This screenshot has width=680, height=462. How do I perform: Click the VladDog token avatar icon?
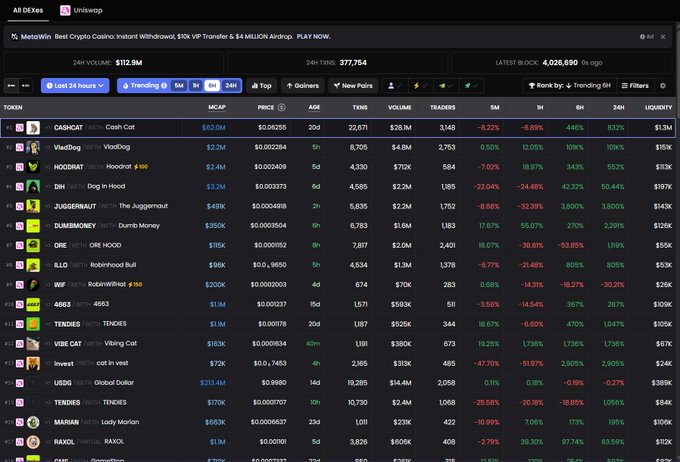33,147
